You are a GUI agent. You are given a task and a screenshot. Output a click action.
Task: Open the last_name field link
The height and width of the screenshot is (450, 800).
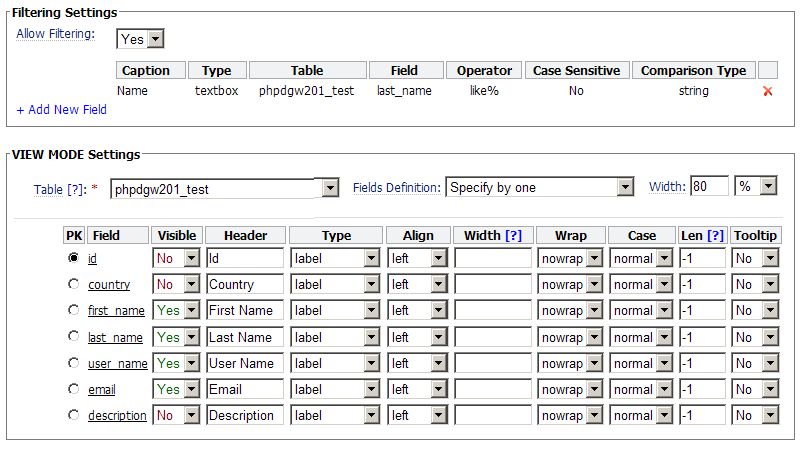pos(115,337)
